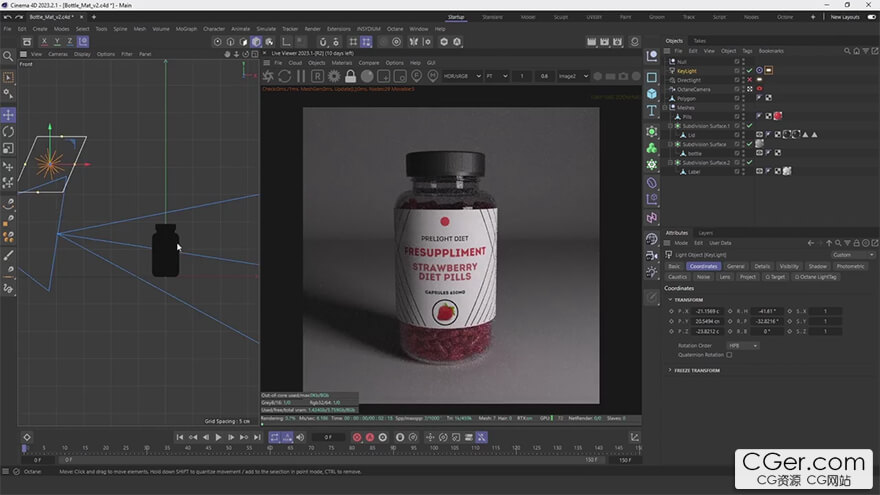Image resolution: width=880 pixels, height=495 pixels.
Task: Toggle KeyLight enable checkmark
Action: tap(749, 71)
